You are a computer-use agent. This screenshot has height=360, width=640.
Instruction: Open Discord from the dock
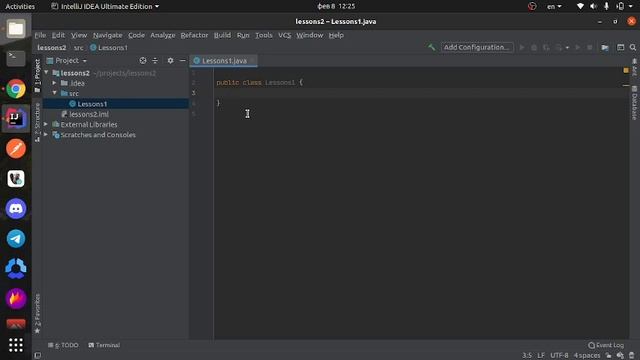coord(16,209)
